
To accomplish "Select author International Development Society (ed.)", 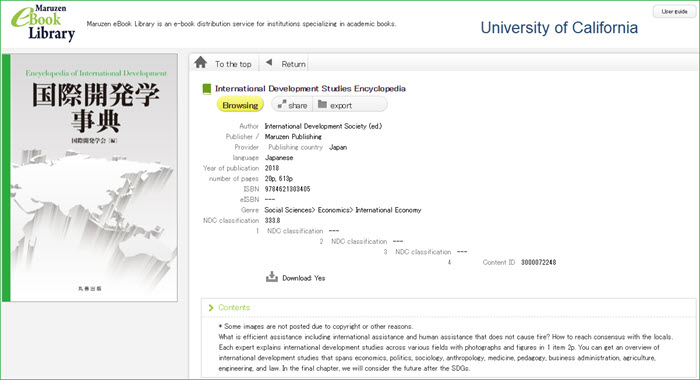I will [x=323, y=126].
